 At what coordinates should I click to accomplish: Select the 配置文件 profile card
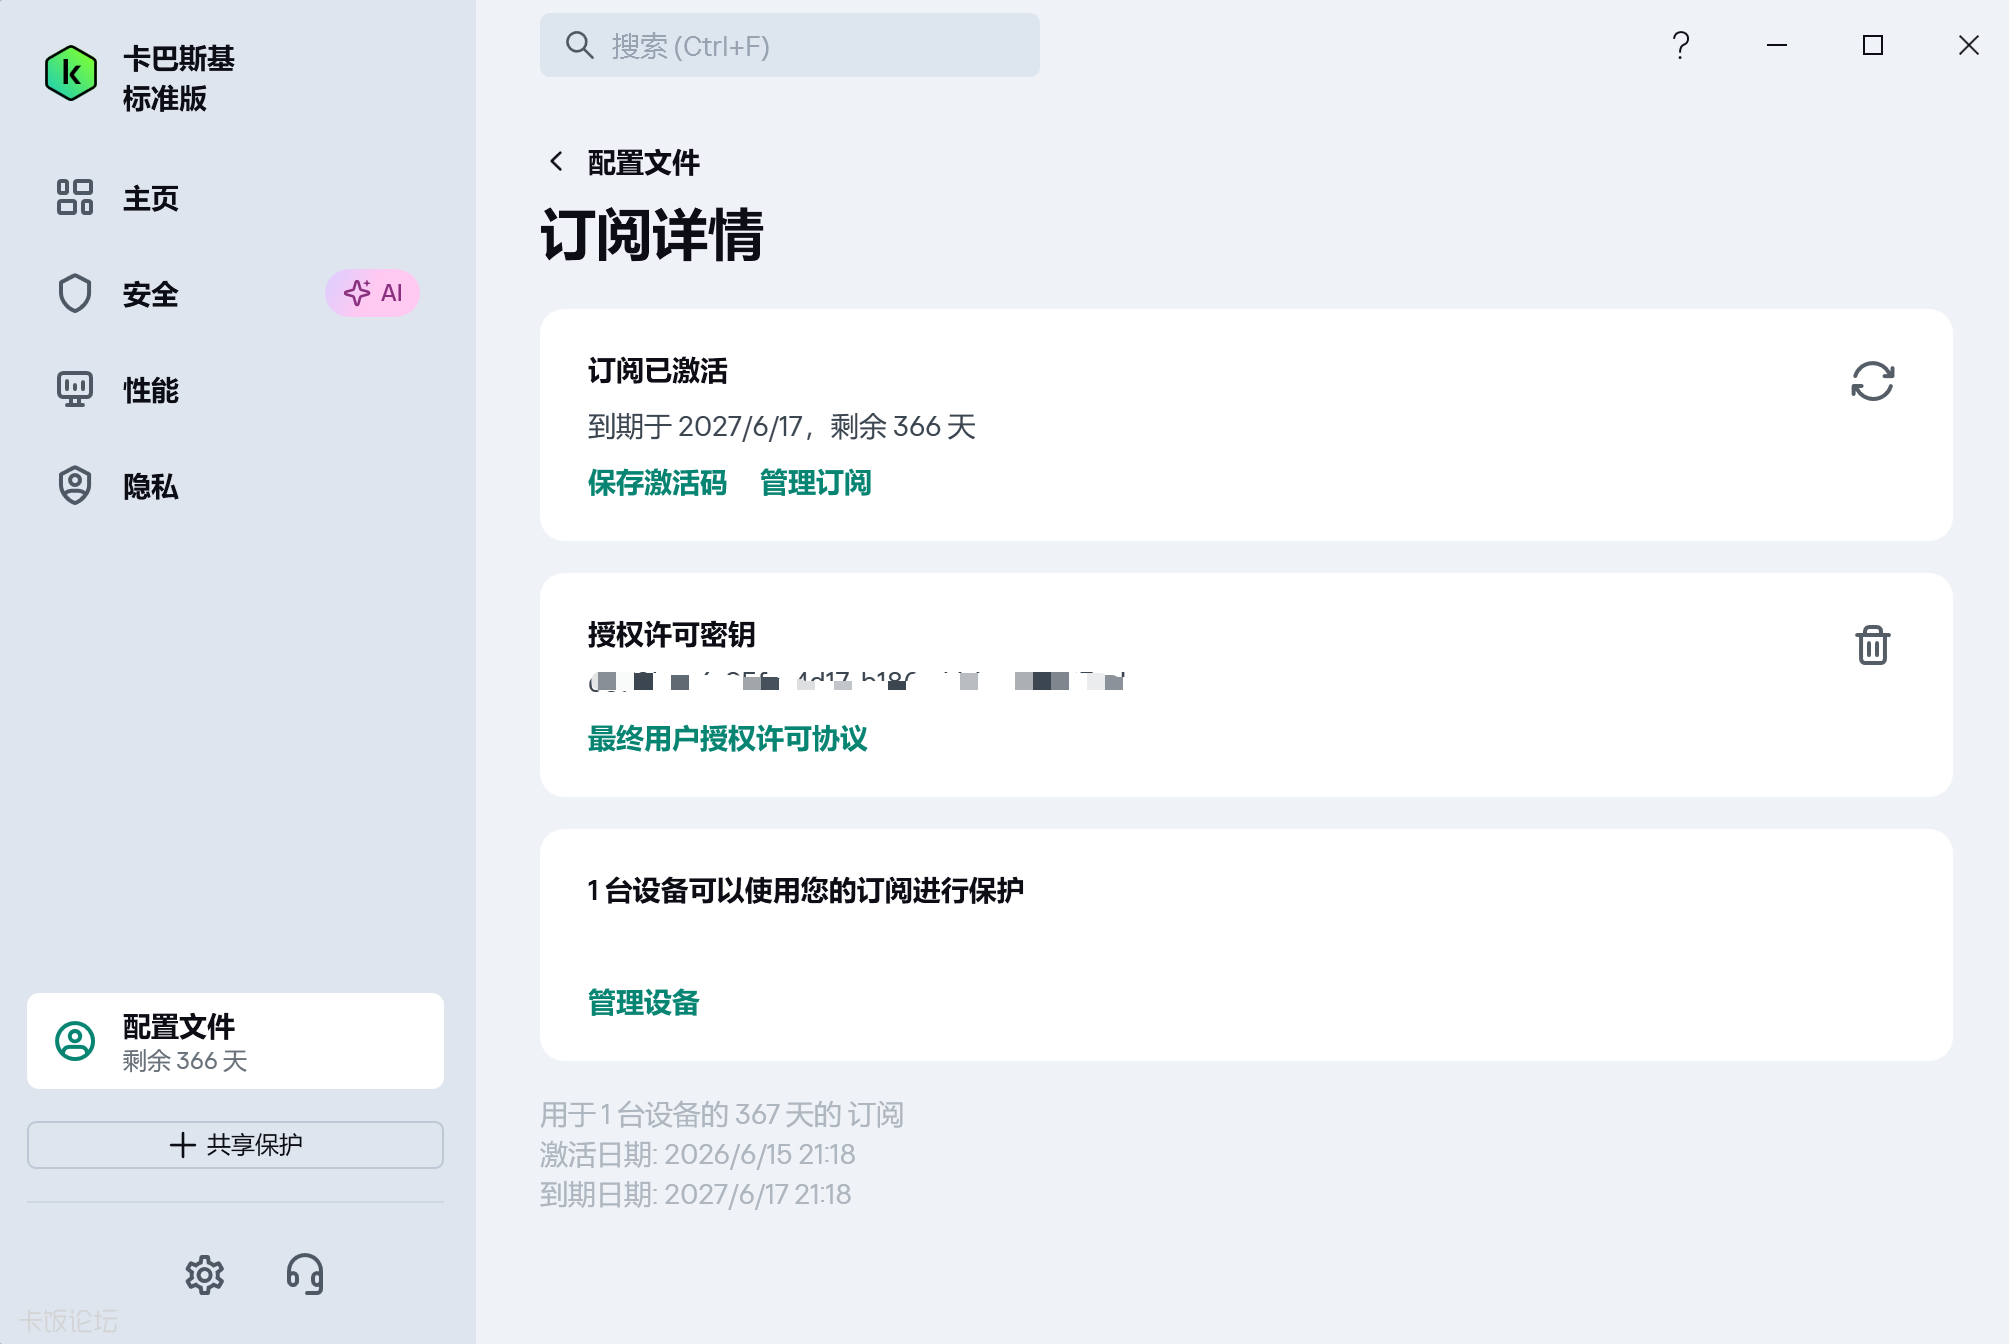tap(235, 1041)
